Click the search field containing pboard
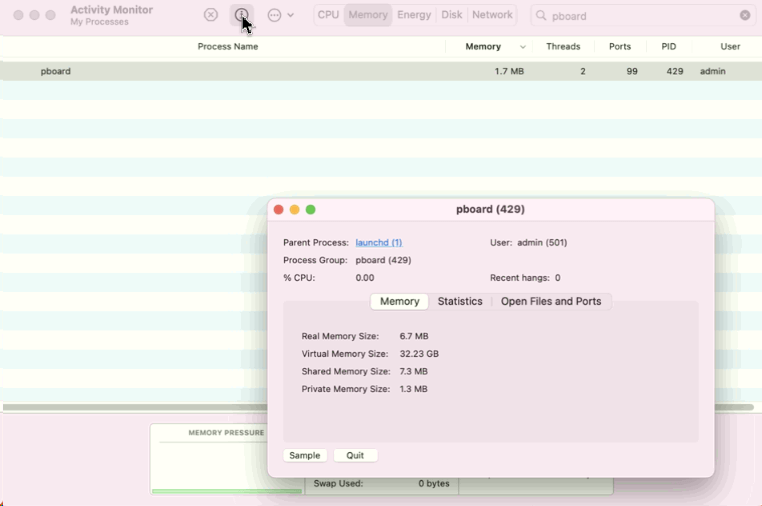The image size is (762, 506). click(642, 16)
